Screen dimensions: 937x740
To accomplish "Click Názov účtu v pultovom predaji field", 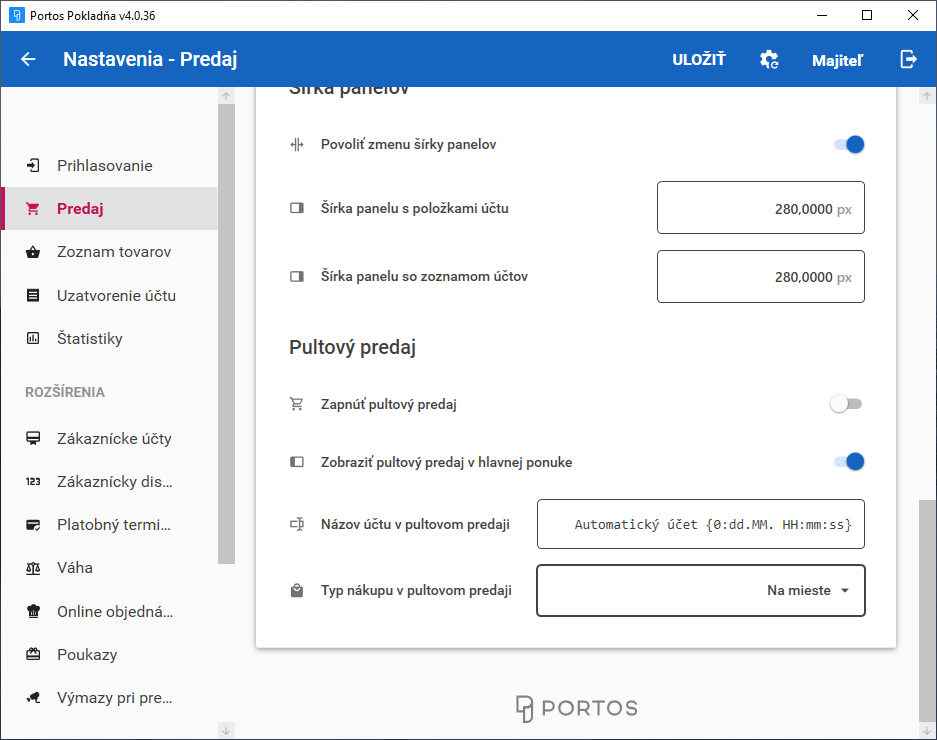I will coord(700,524).
